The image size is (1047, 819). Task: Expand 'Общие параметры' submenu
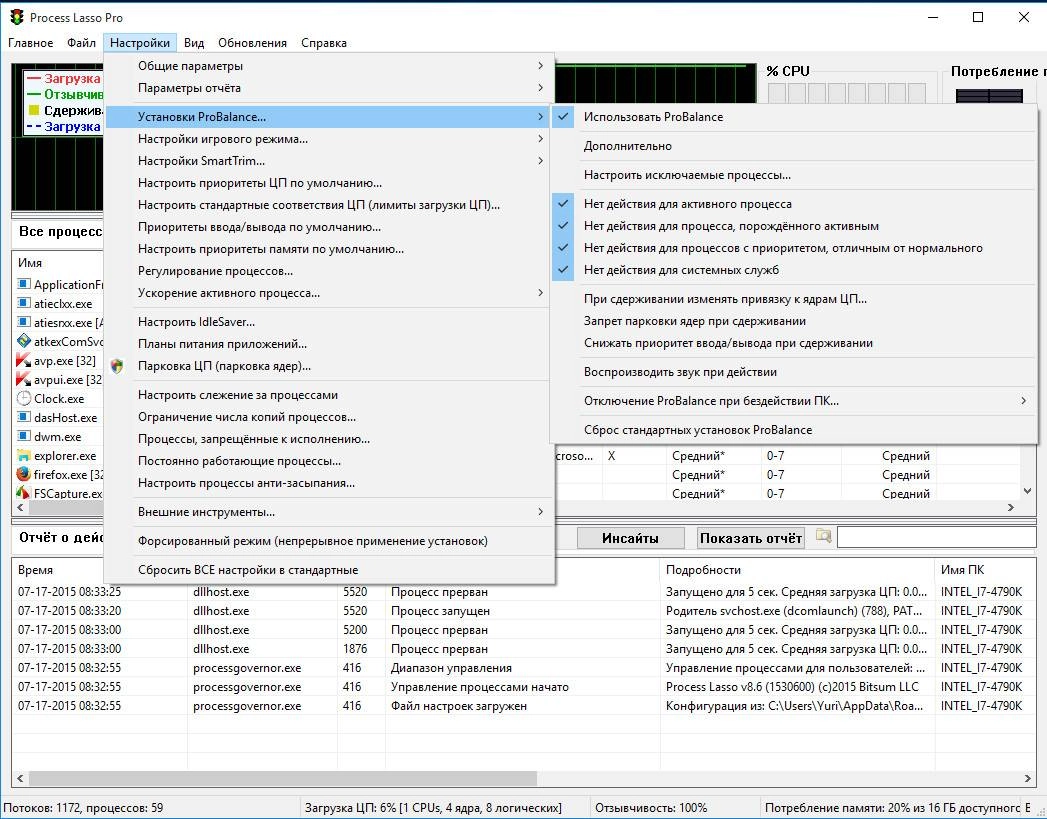(329, 66)
